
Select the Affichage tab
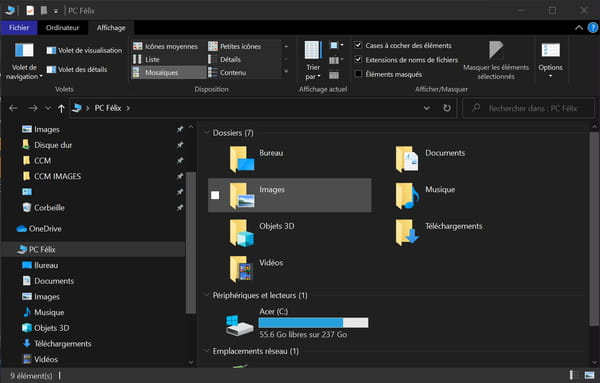point(111,28)
